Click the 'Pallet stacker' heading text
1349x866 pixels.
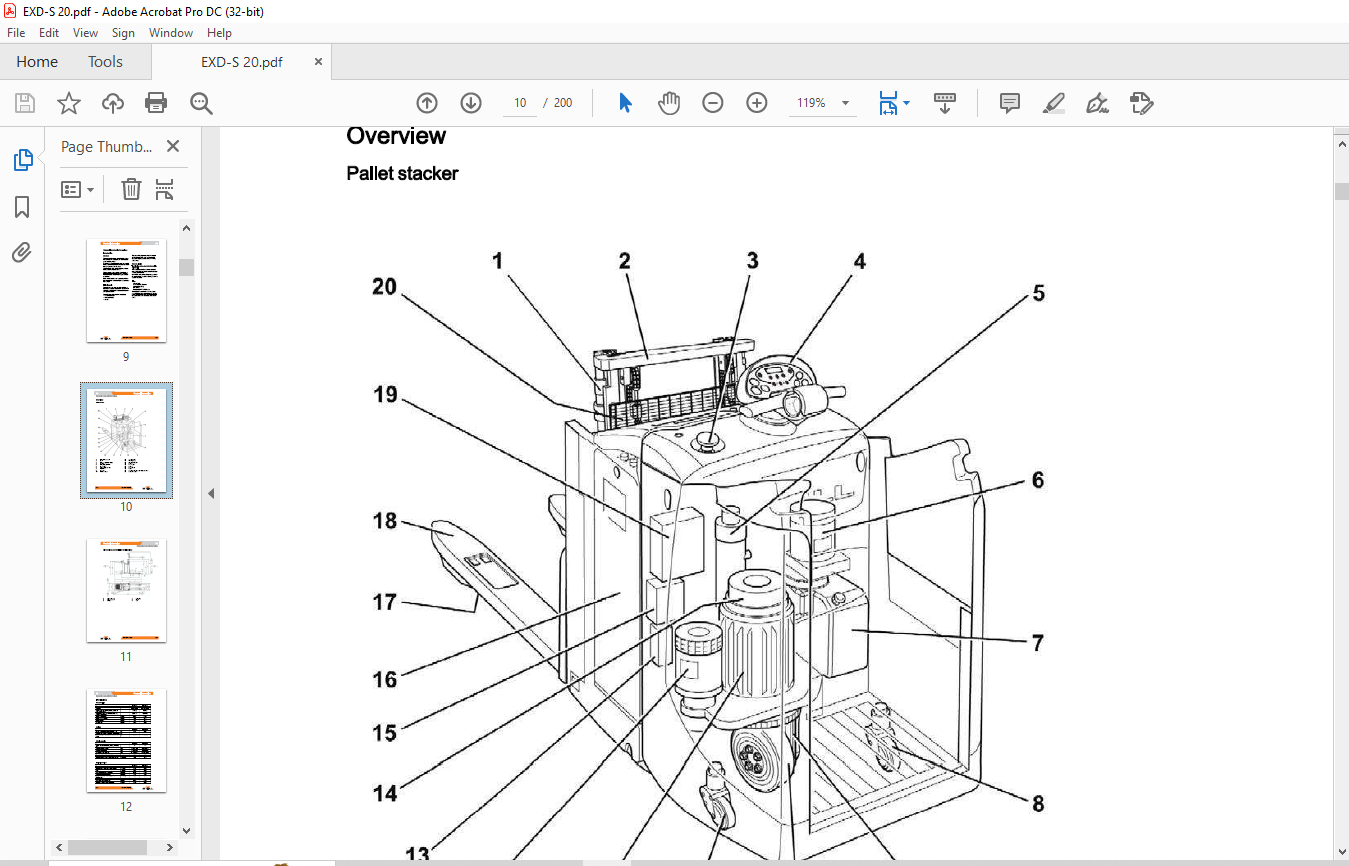click(x=402, y=173)
